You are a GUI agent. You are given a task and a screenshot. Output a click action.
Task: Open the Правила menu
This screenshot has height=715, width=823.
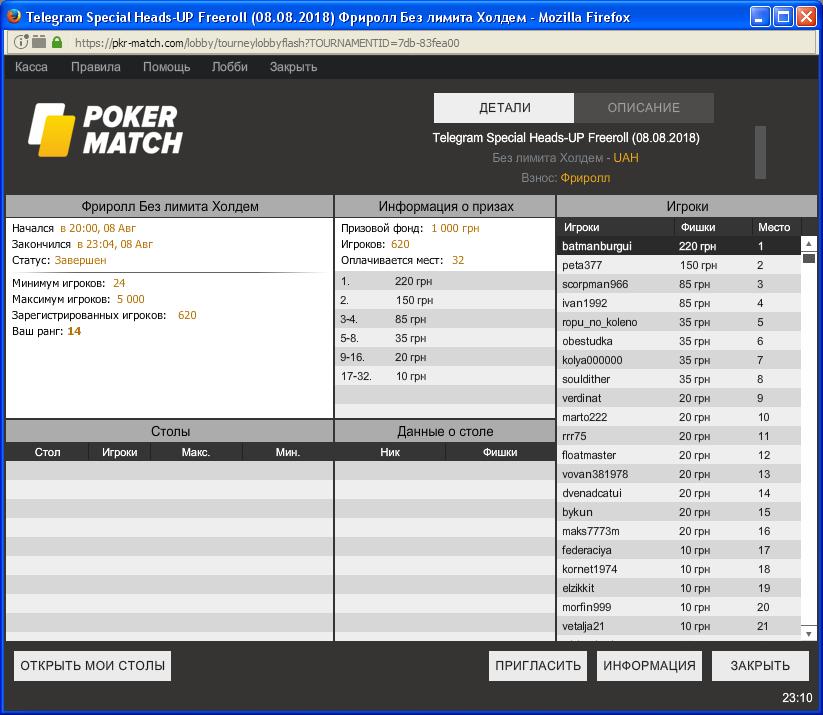[96, 67]
